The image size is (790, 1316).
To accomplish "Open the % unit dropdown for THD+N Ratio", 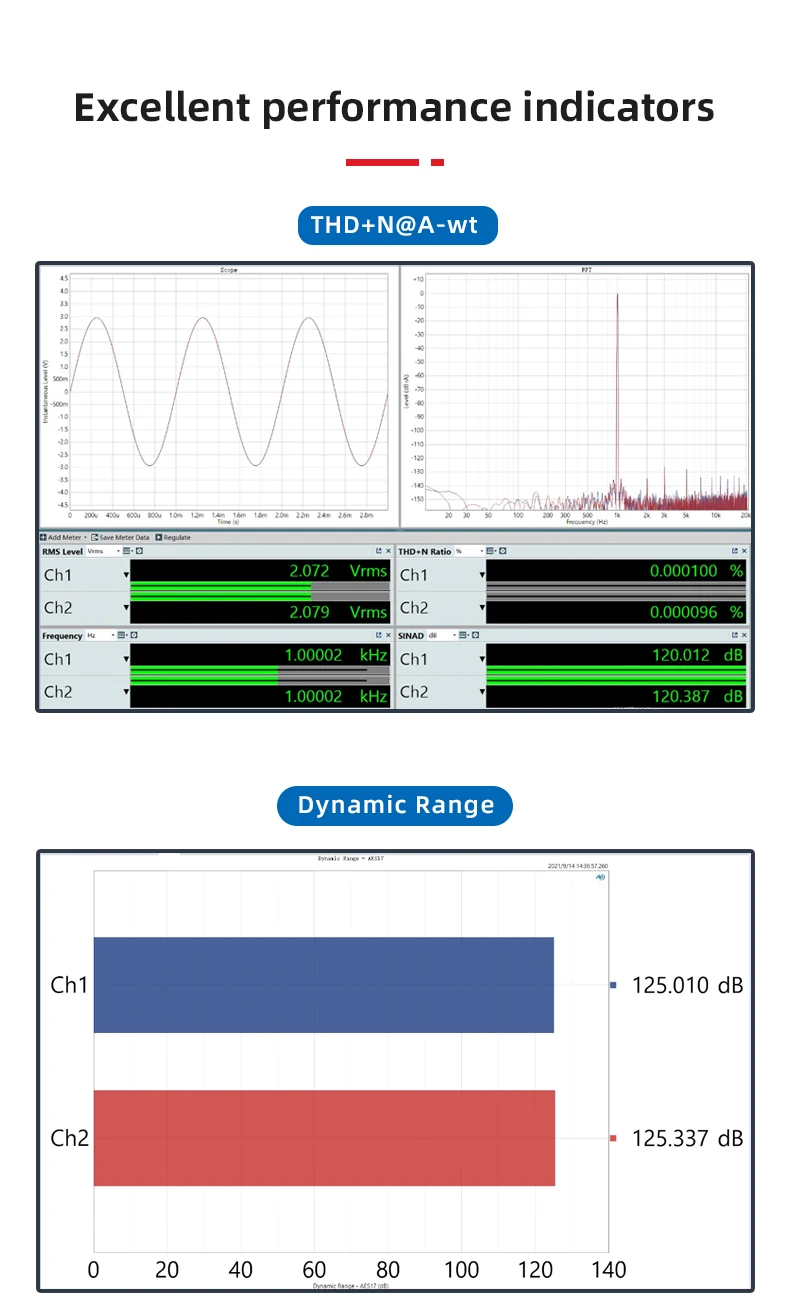I will [x=469, y=551].
